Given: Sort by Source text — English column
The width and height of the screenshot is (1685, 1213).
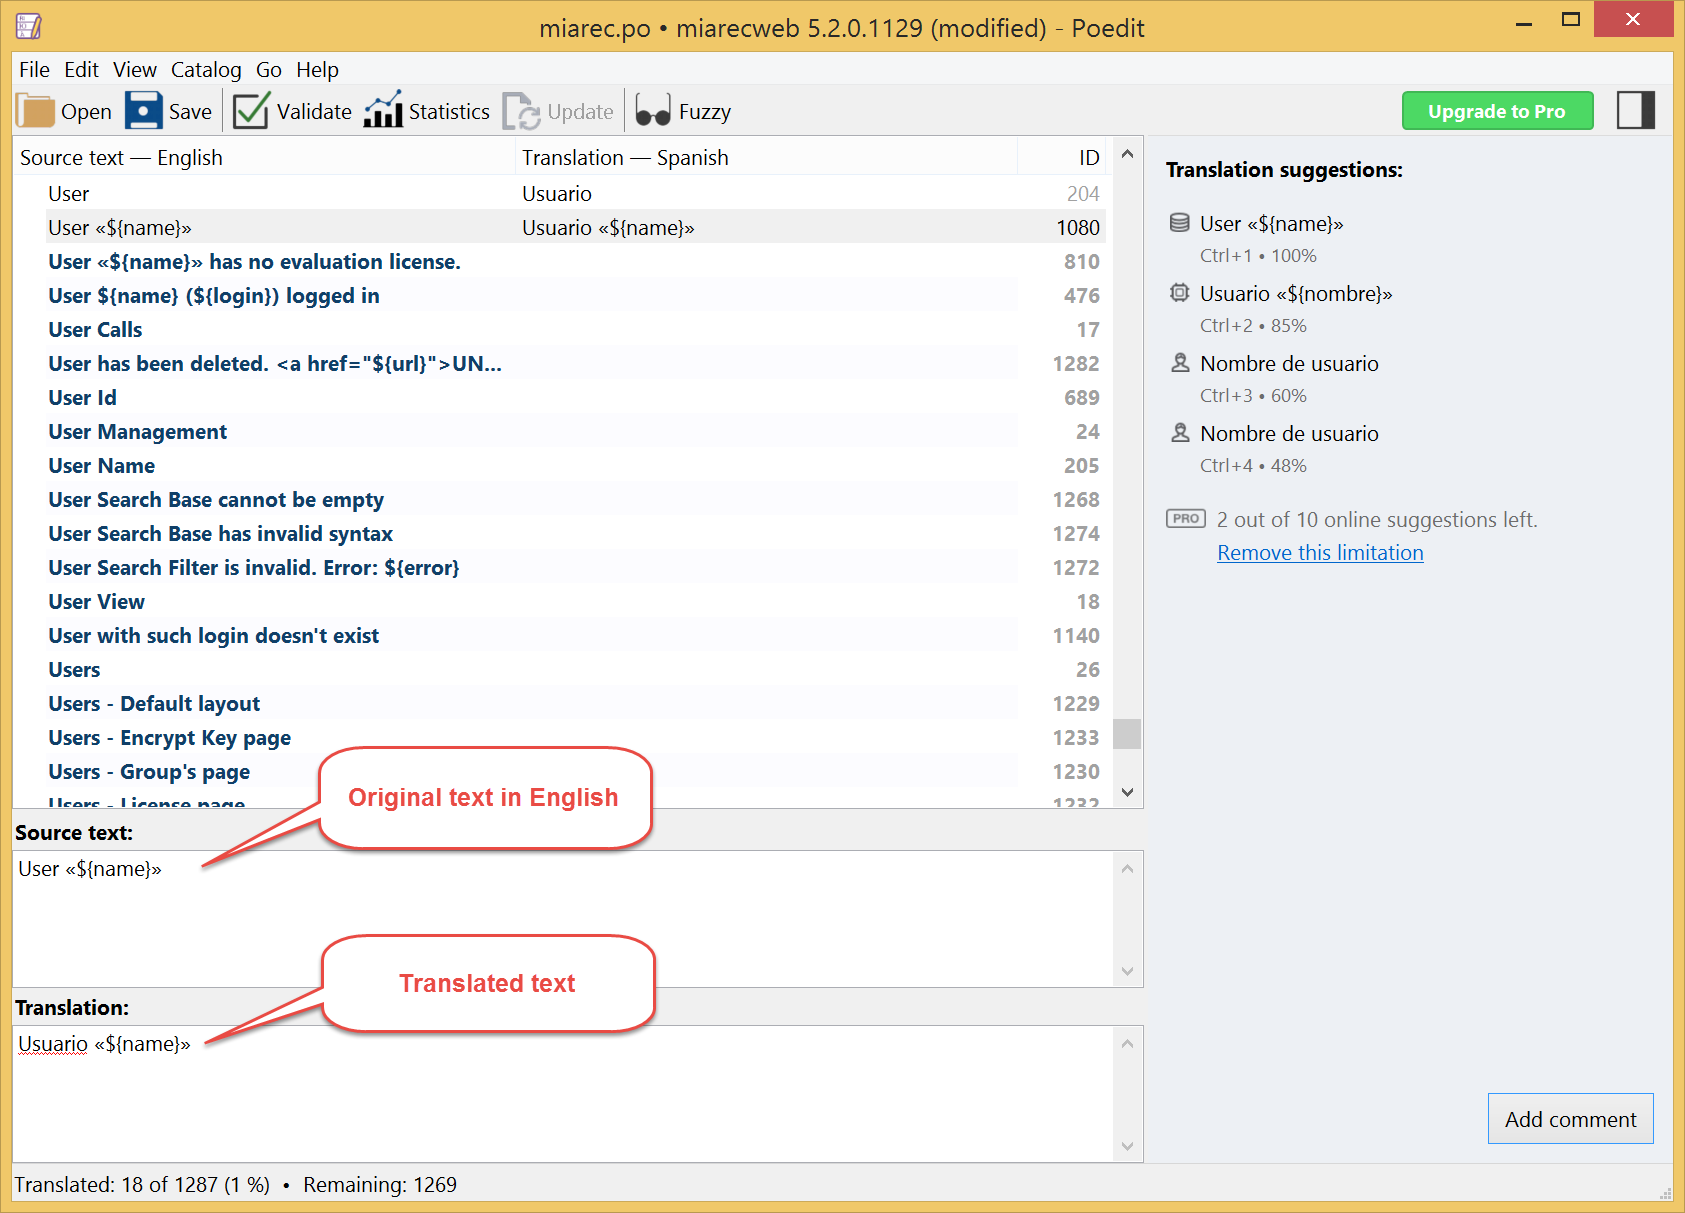Looking at the screenshot, I should pos(264,158).
